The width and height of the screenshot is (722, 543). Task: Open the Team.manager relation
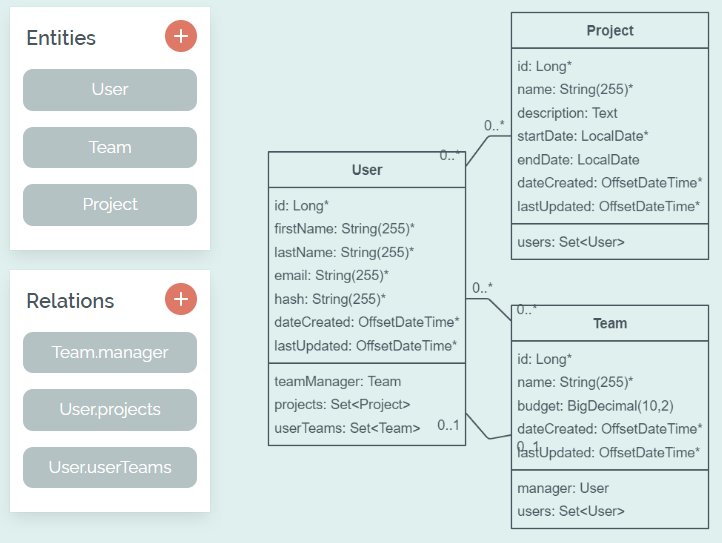pos(110,352)
